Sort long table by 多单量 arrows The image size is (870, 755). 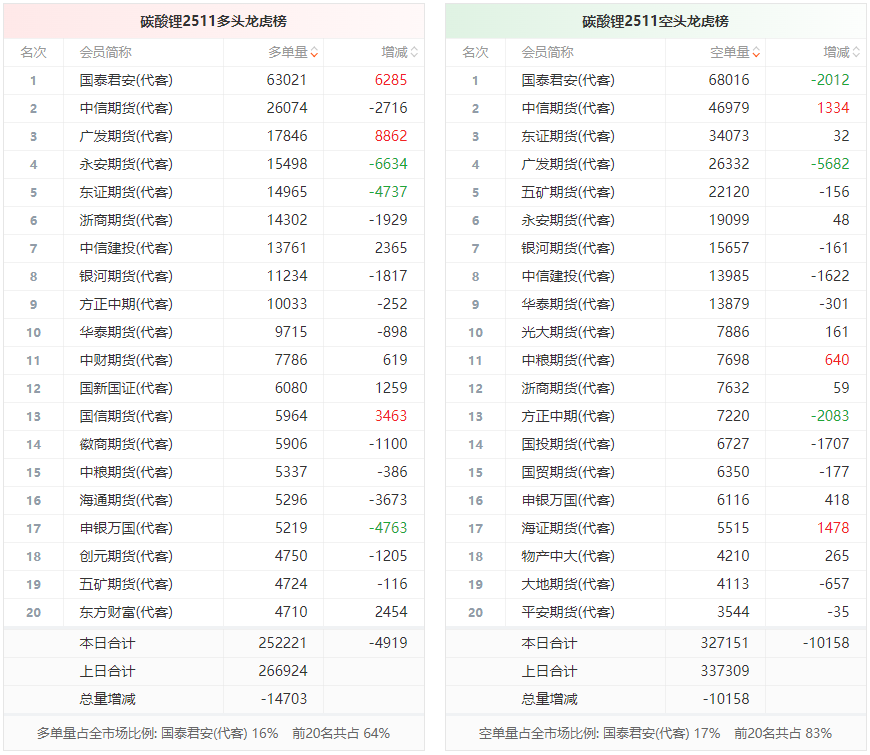(314, 53)
